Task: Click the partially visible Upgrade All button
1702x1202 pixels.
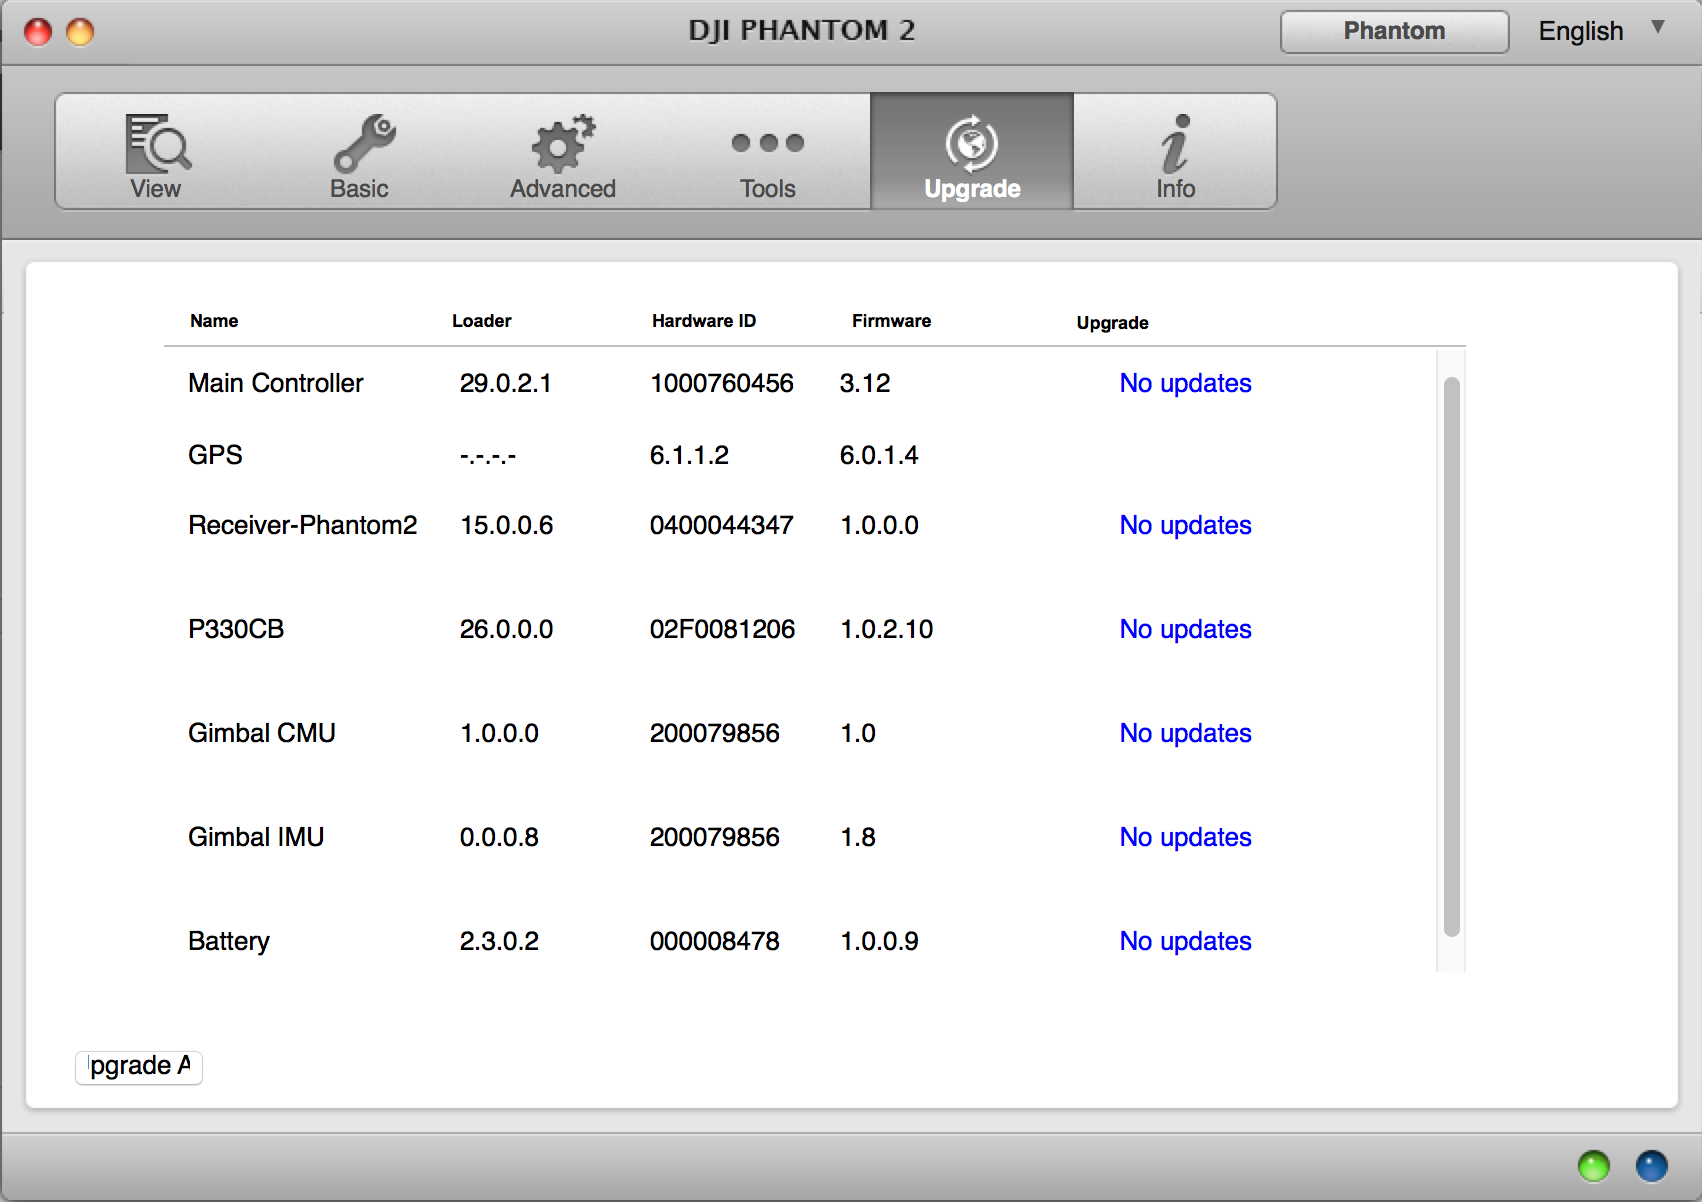Action: 139,1067
